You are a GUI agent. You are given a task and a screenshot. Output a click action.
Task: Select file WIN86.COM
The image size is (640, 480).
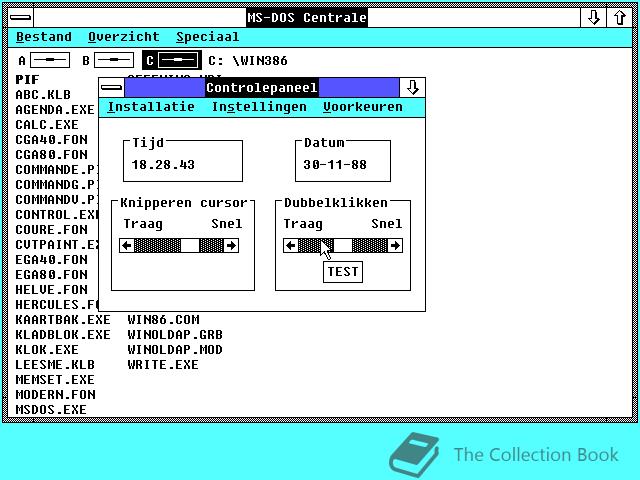163,320
